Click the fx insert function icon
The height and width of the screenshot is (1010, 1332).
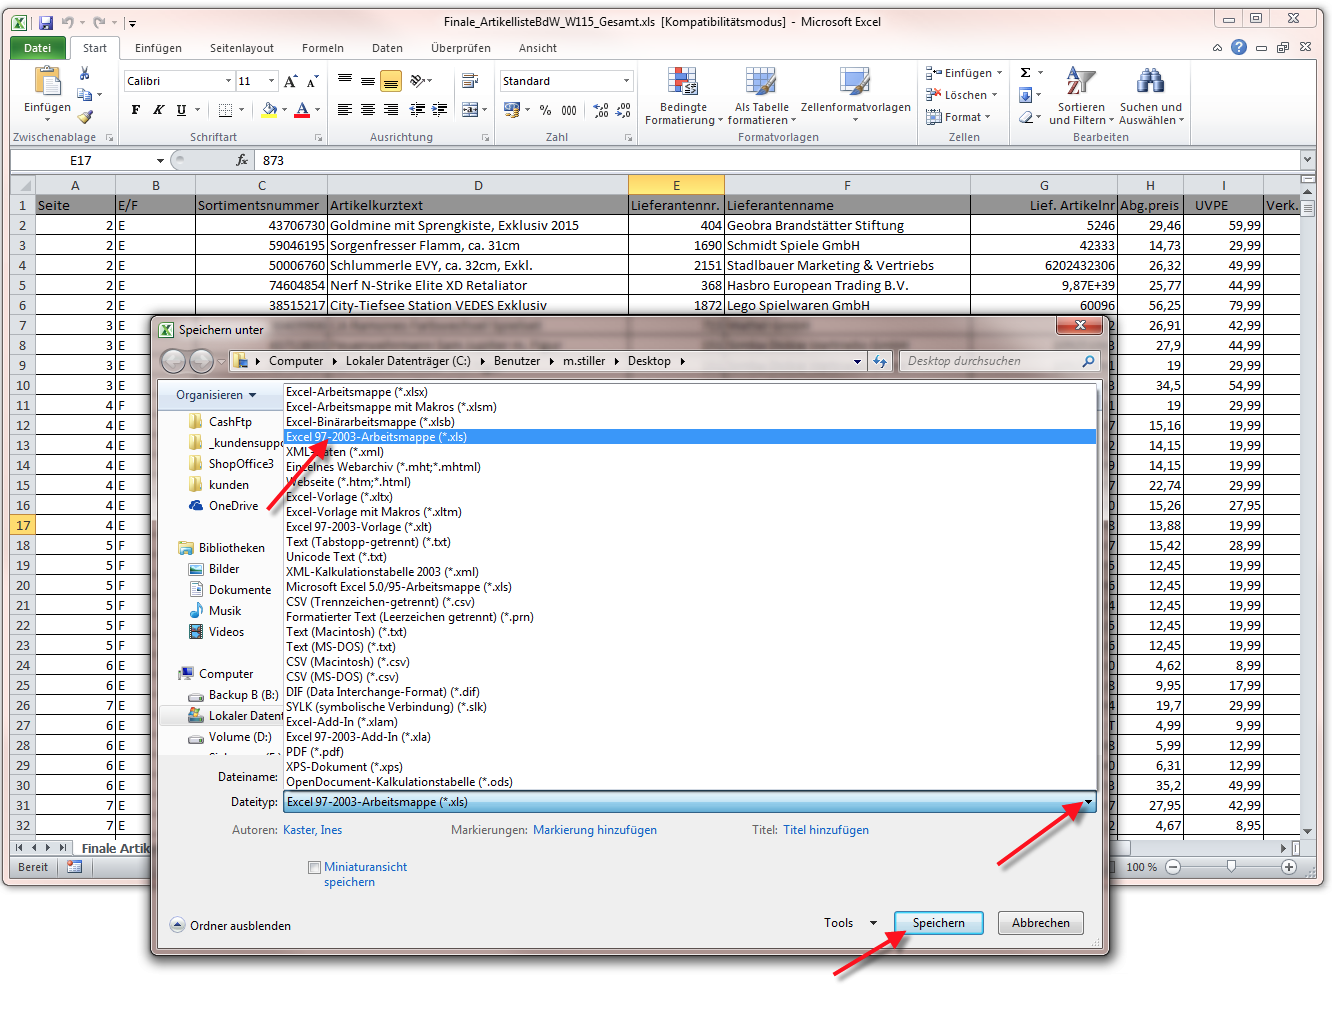[242, 160]
